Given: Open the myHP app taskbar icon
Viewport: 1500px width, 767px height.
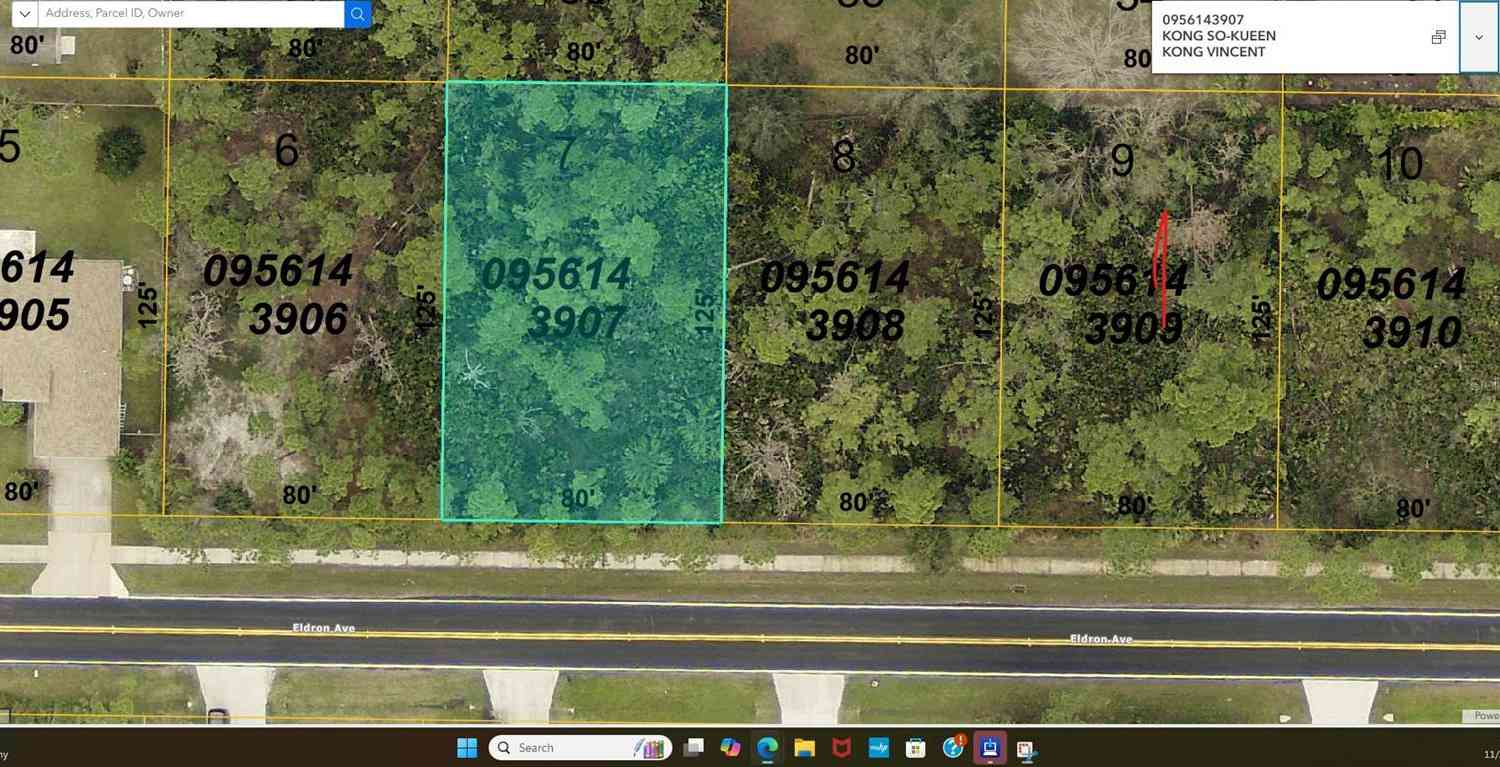Looking at the screenshot, I should 879,748.
